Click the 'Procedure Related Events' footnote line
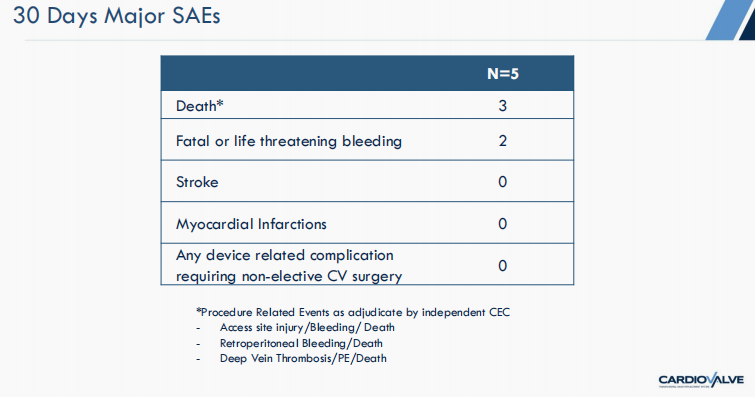The width and height of the screenshot is (755, 397). point(353,312)
